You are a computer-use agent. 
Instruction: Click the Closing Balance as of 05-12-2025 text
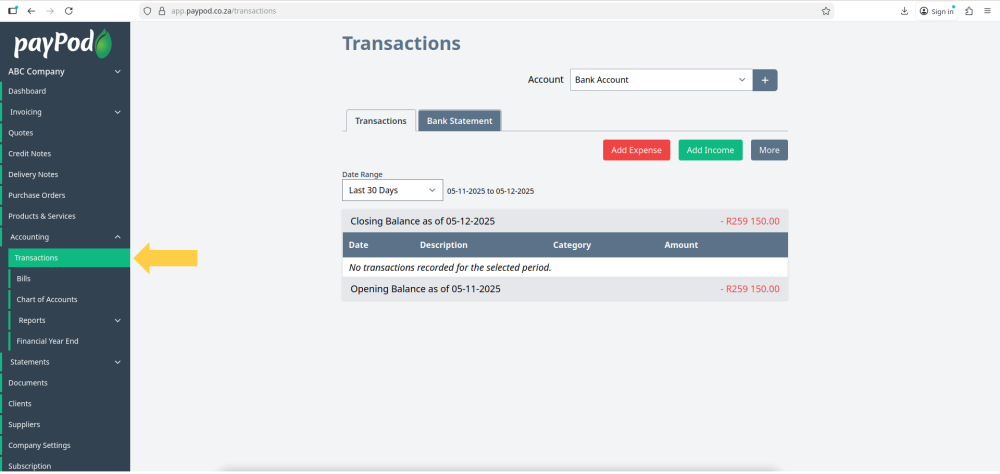423,221
